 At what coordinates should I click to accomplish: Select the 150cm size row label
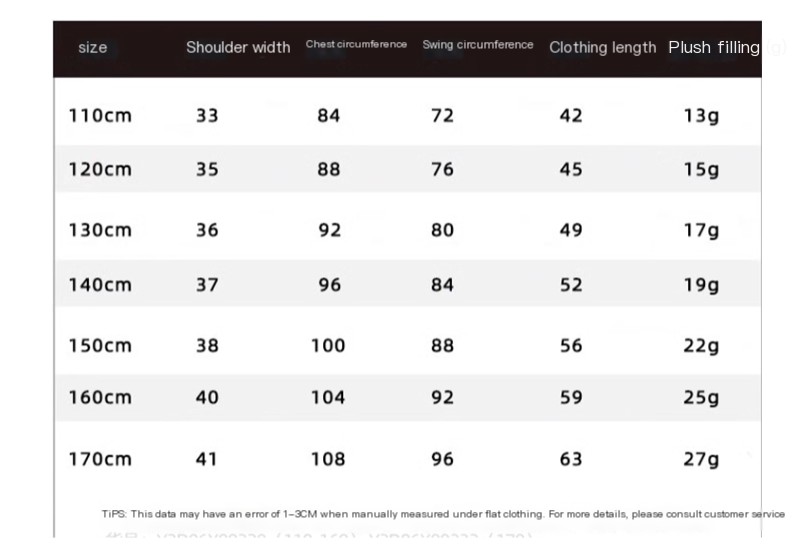coord(100,346)
